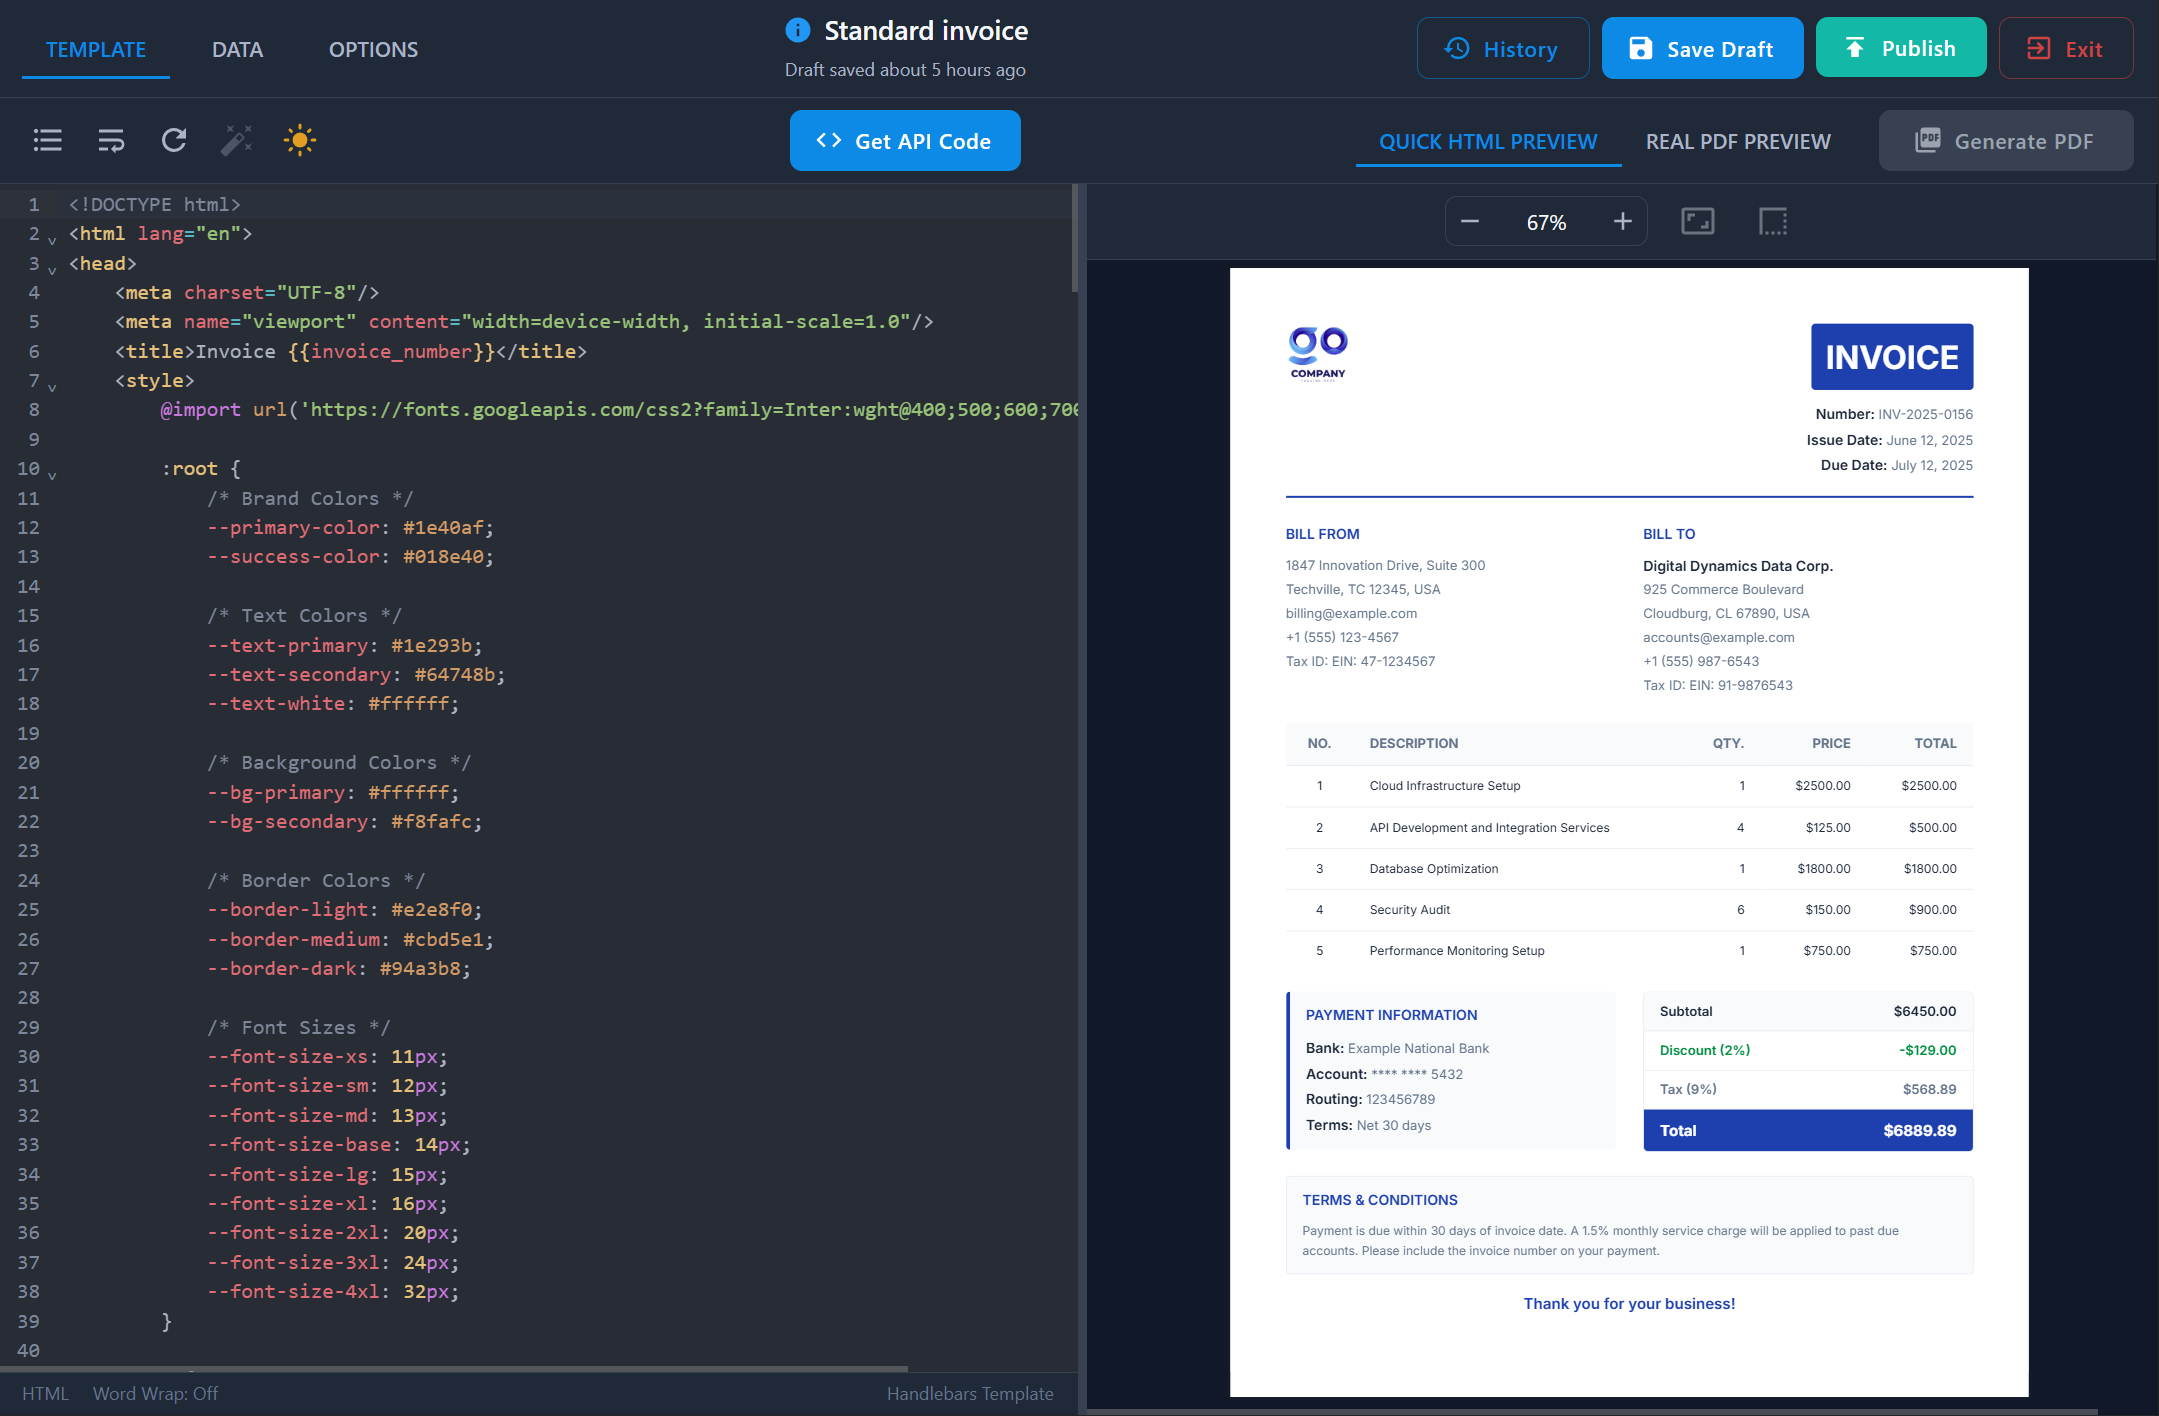Select the magic wand auto-format icon
2159x1416 pixels.
click(x=236, y=140)
